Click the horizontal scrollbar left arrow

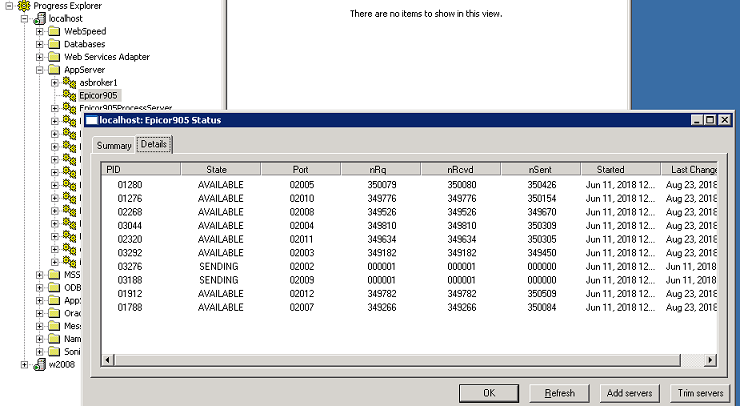coord(108,360)
